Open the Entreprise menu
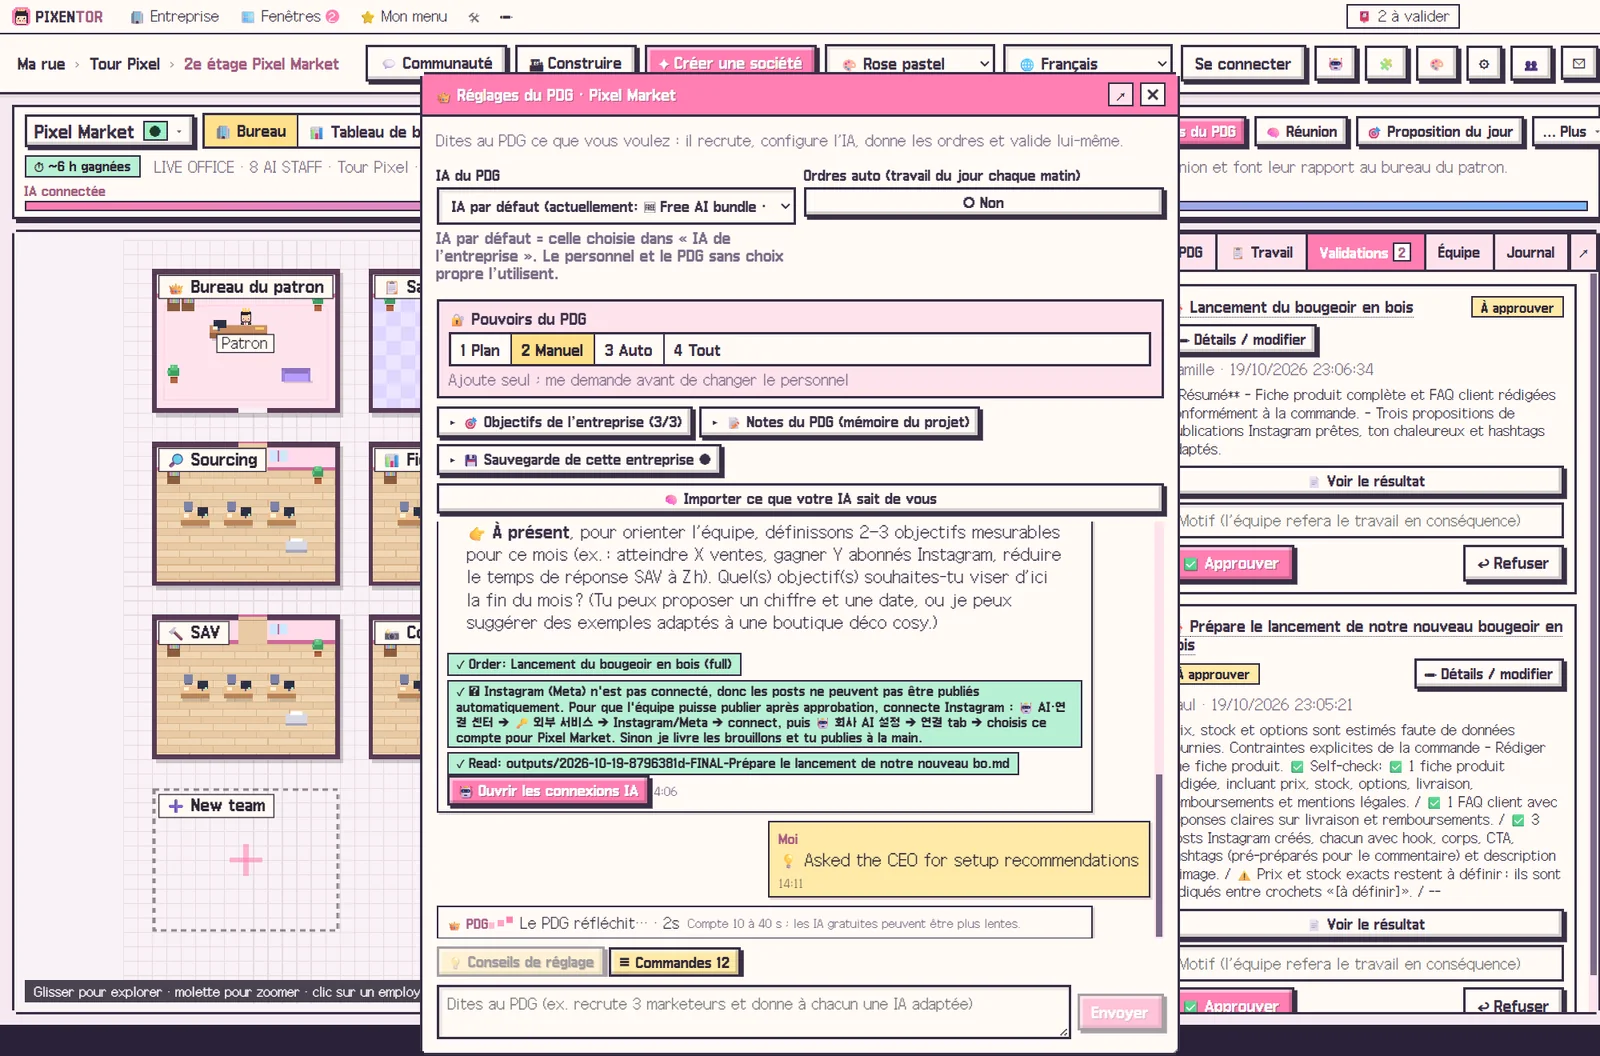Screen dimensions: 1600x1056 click(175, 17)
